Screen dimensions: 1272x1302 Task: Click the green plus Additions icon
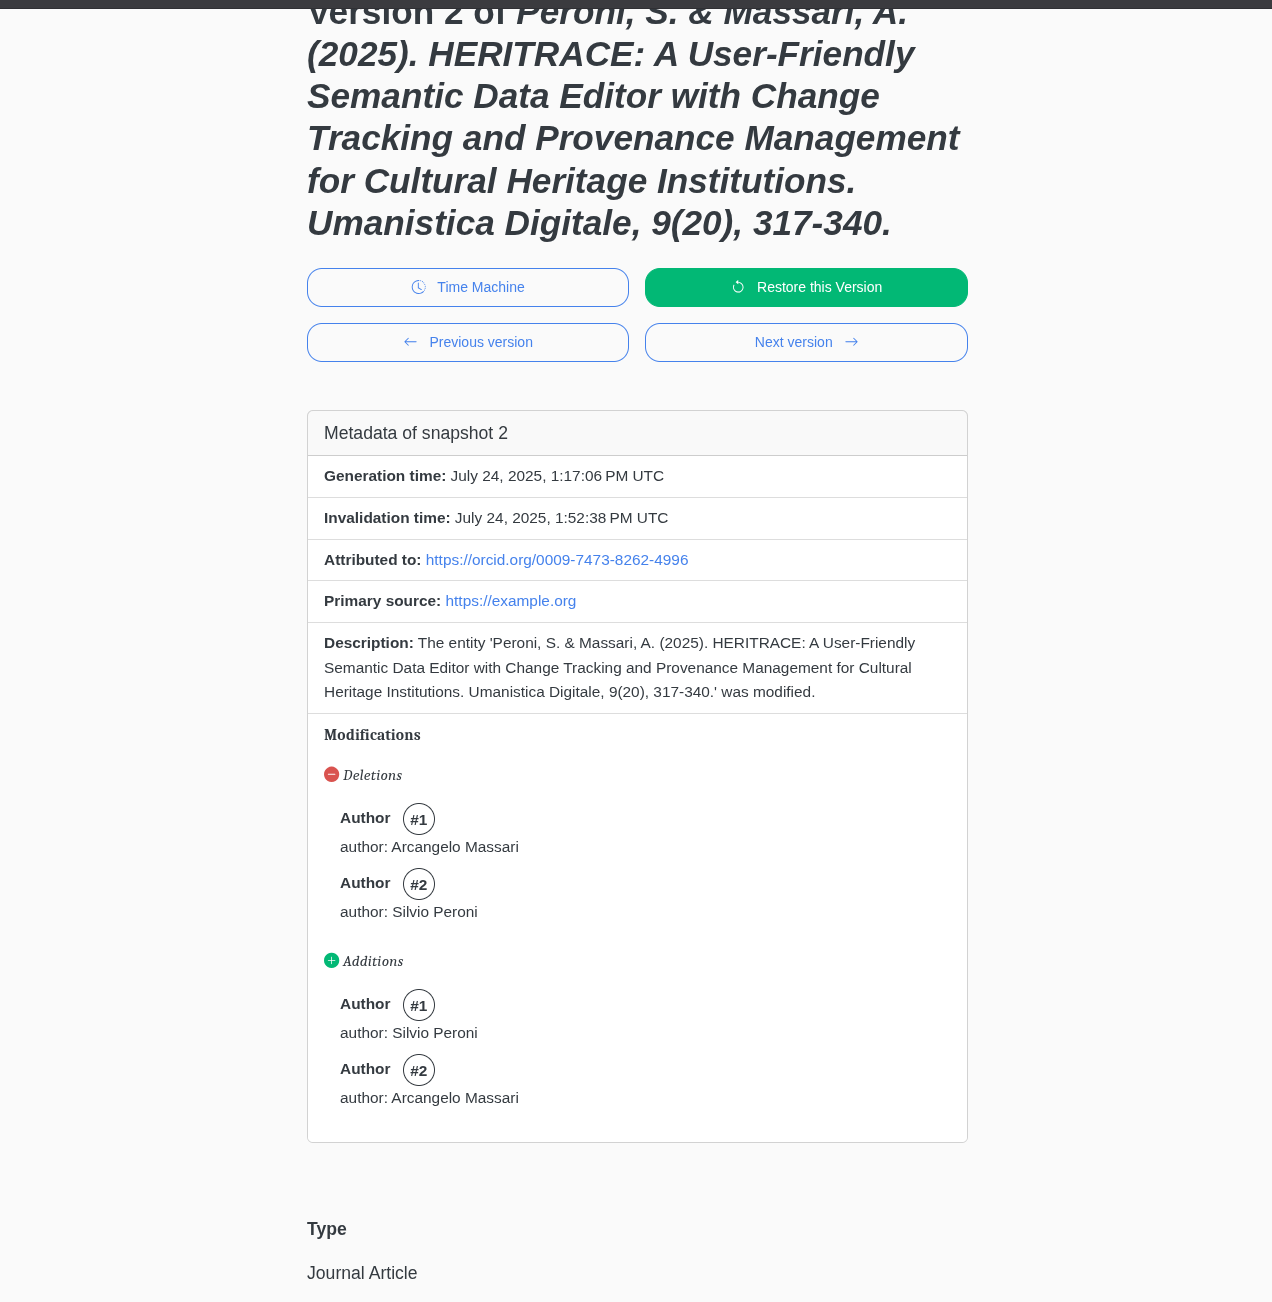(332, 960)
